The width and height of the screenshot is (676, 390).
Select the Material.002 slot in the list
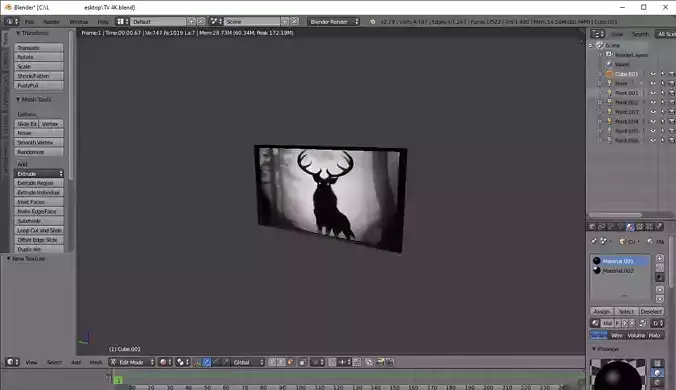tap(620, 271)
